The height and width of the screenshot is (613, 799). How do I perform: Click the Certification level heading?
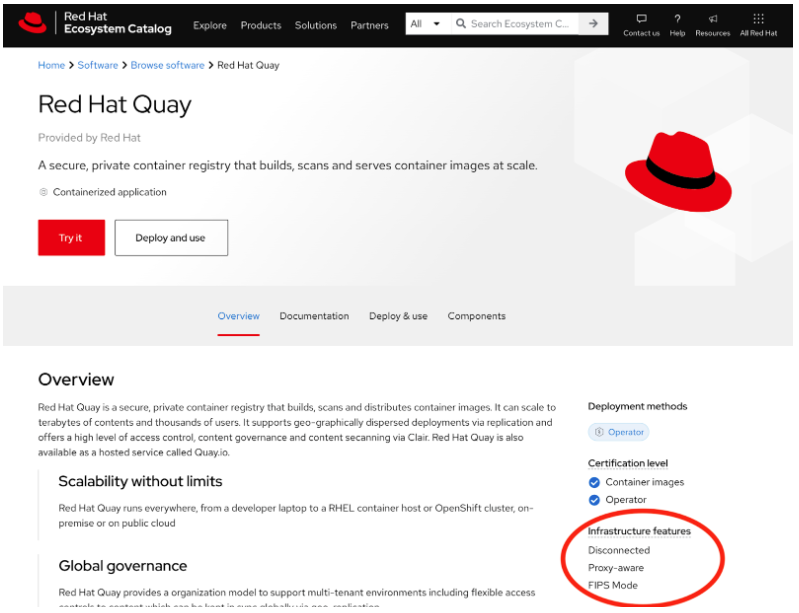pos(628,463)
